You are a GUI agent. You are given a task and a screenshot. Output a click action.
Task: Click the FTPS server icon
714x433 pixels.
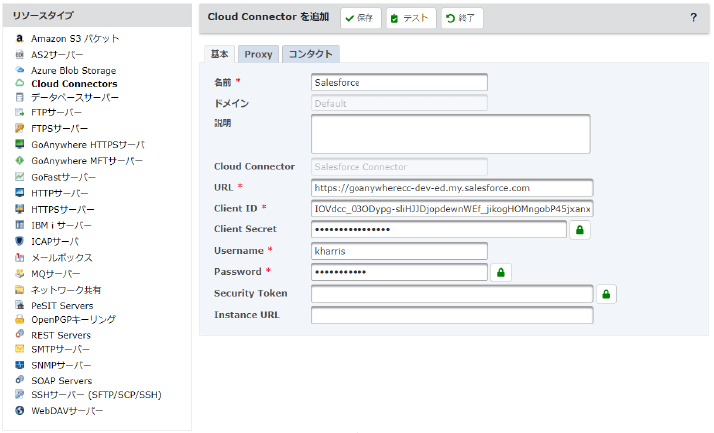pyautogui.click(x=20, y=128)
